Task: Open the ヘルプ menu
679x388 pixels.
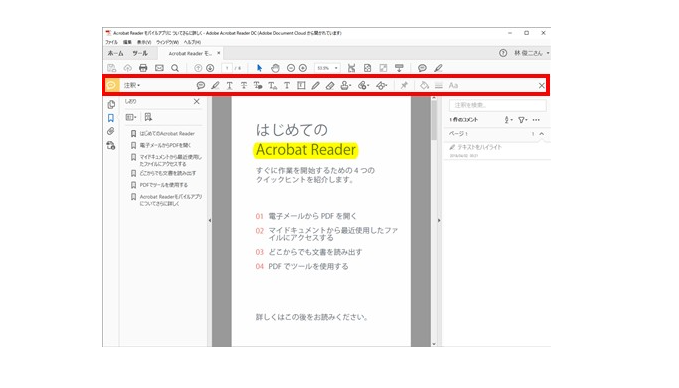Action: point(192,42)
